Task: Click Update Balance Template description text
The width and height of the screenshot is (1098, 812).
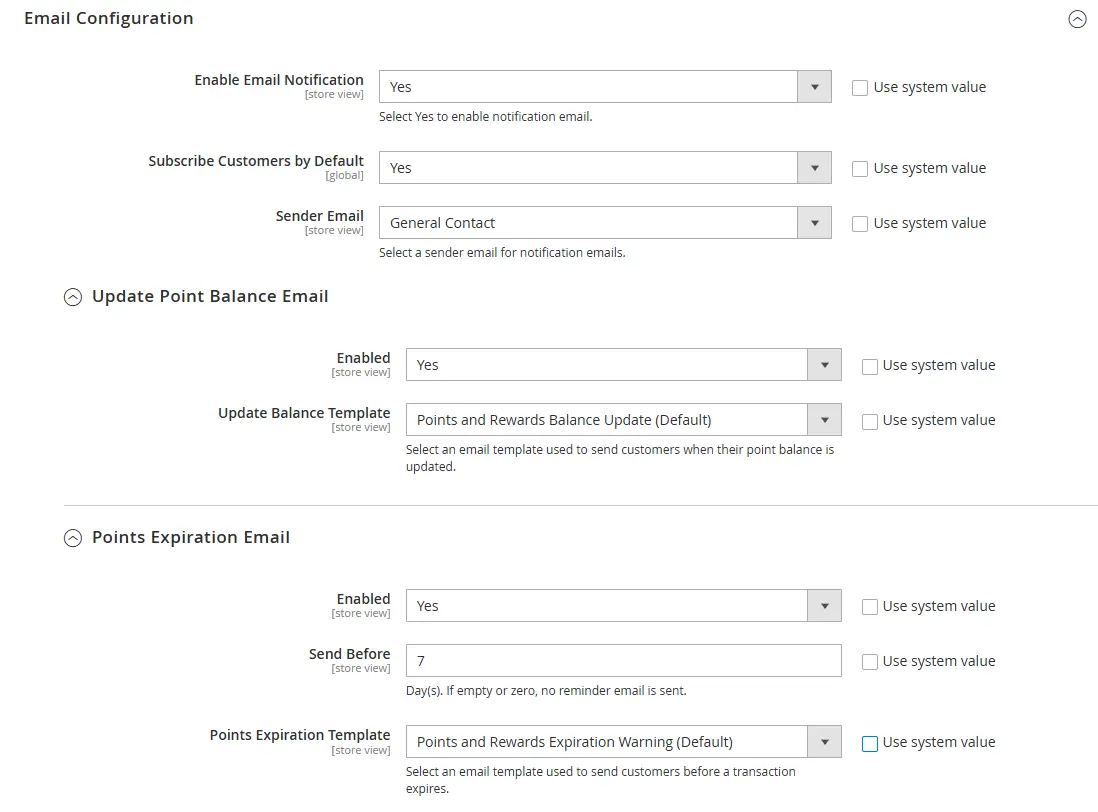Action: tap(620, 458)
